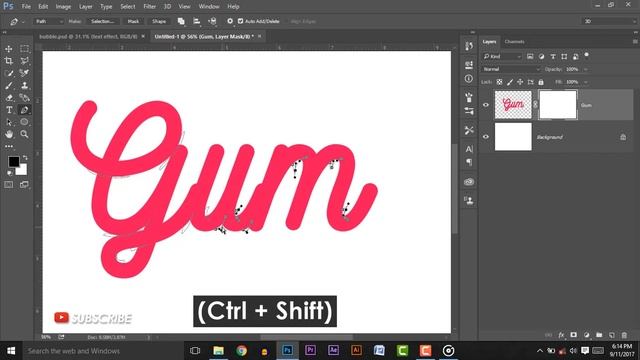
Task: Hide the Background layer
Action: coord(486,137)
